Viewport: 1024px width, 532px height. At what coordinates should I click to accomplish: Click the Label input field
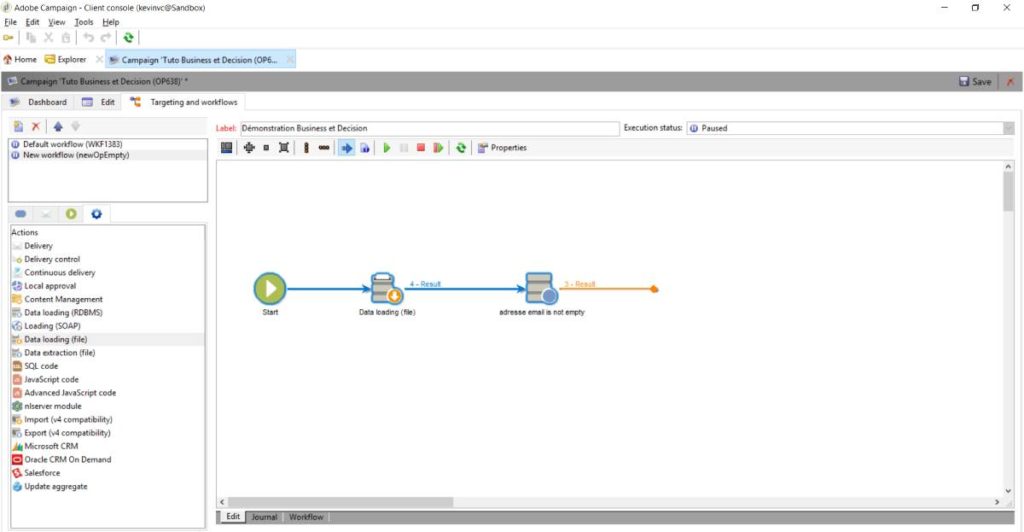click(x=429, y=128)
